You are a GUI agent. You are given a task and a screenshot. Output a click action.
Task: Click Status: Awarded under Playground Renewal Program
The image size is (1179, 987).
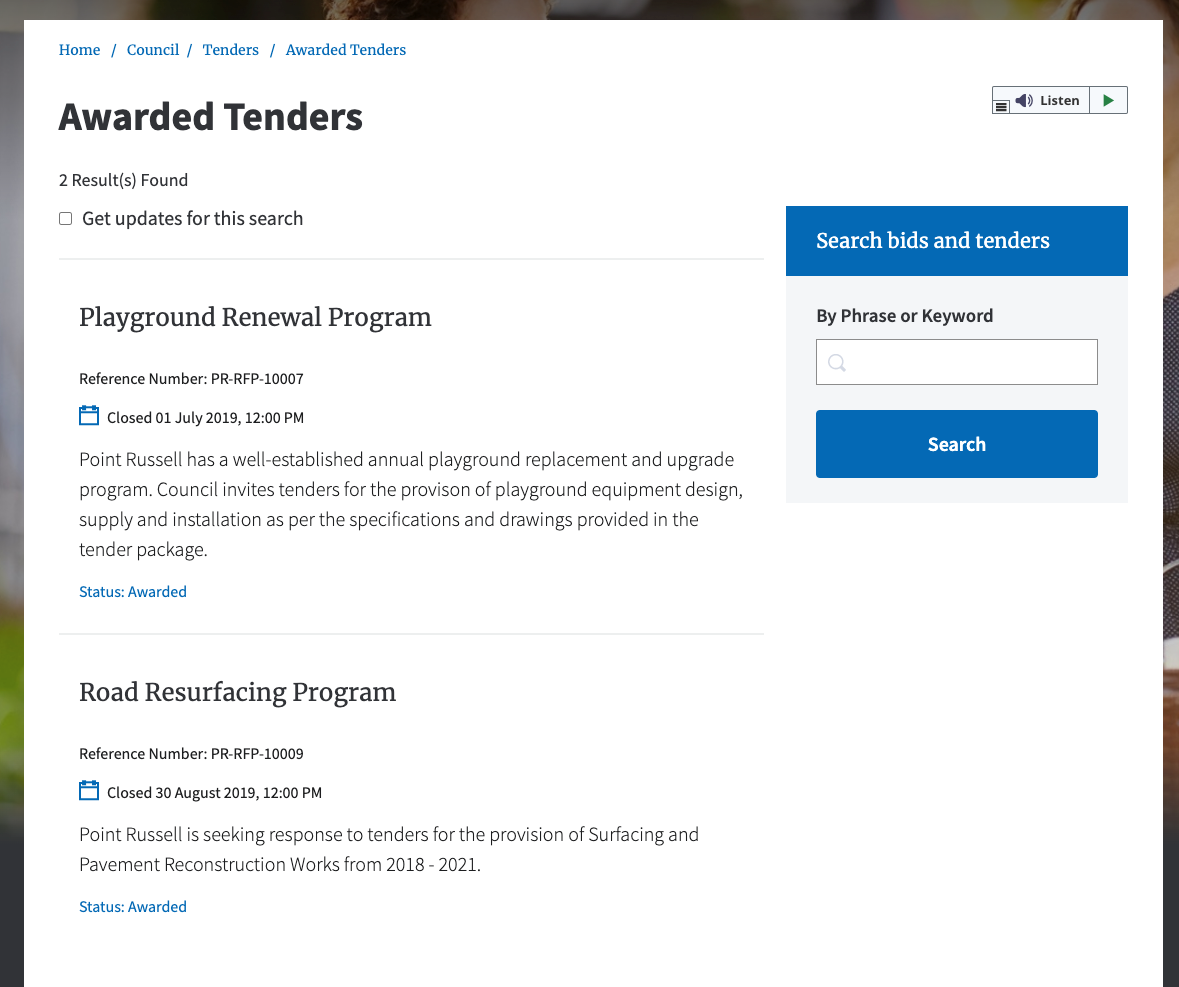pyautogui.click(x=132, y=591)
